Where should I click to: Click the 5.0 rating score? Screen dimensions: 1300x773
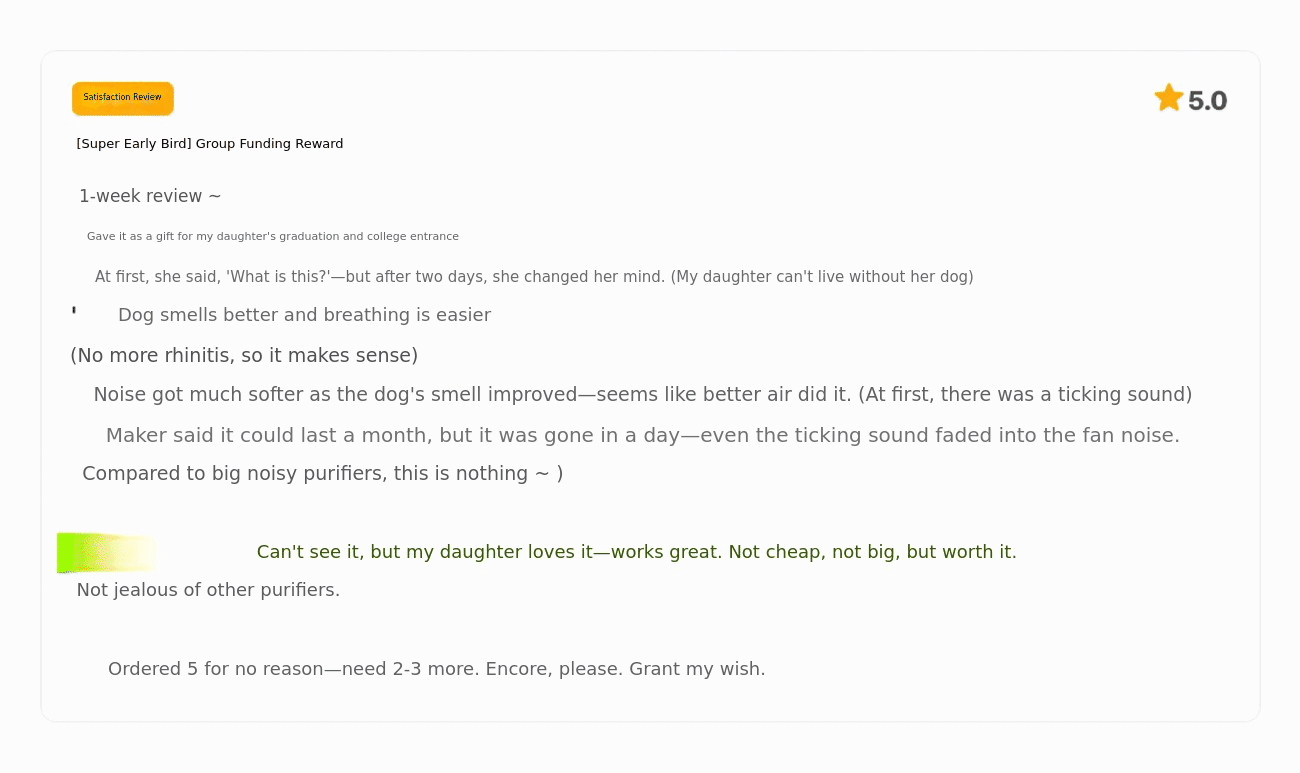click(1207, 101)
